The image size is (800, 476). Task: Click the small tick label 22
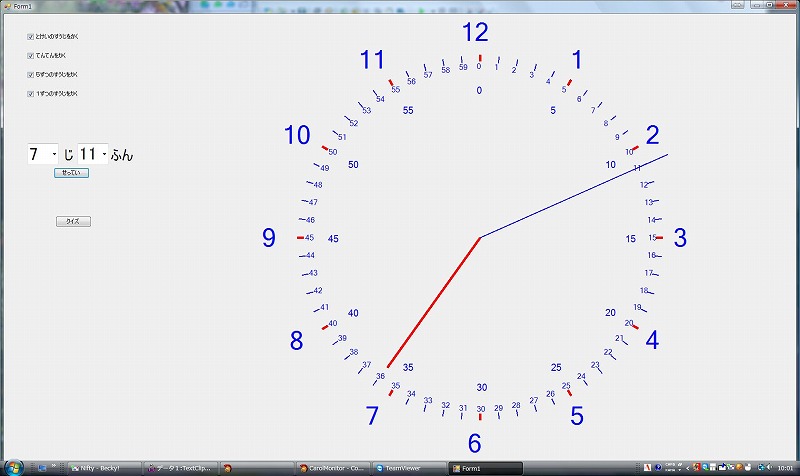[608, 352]
